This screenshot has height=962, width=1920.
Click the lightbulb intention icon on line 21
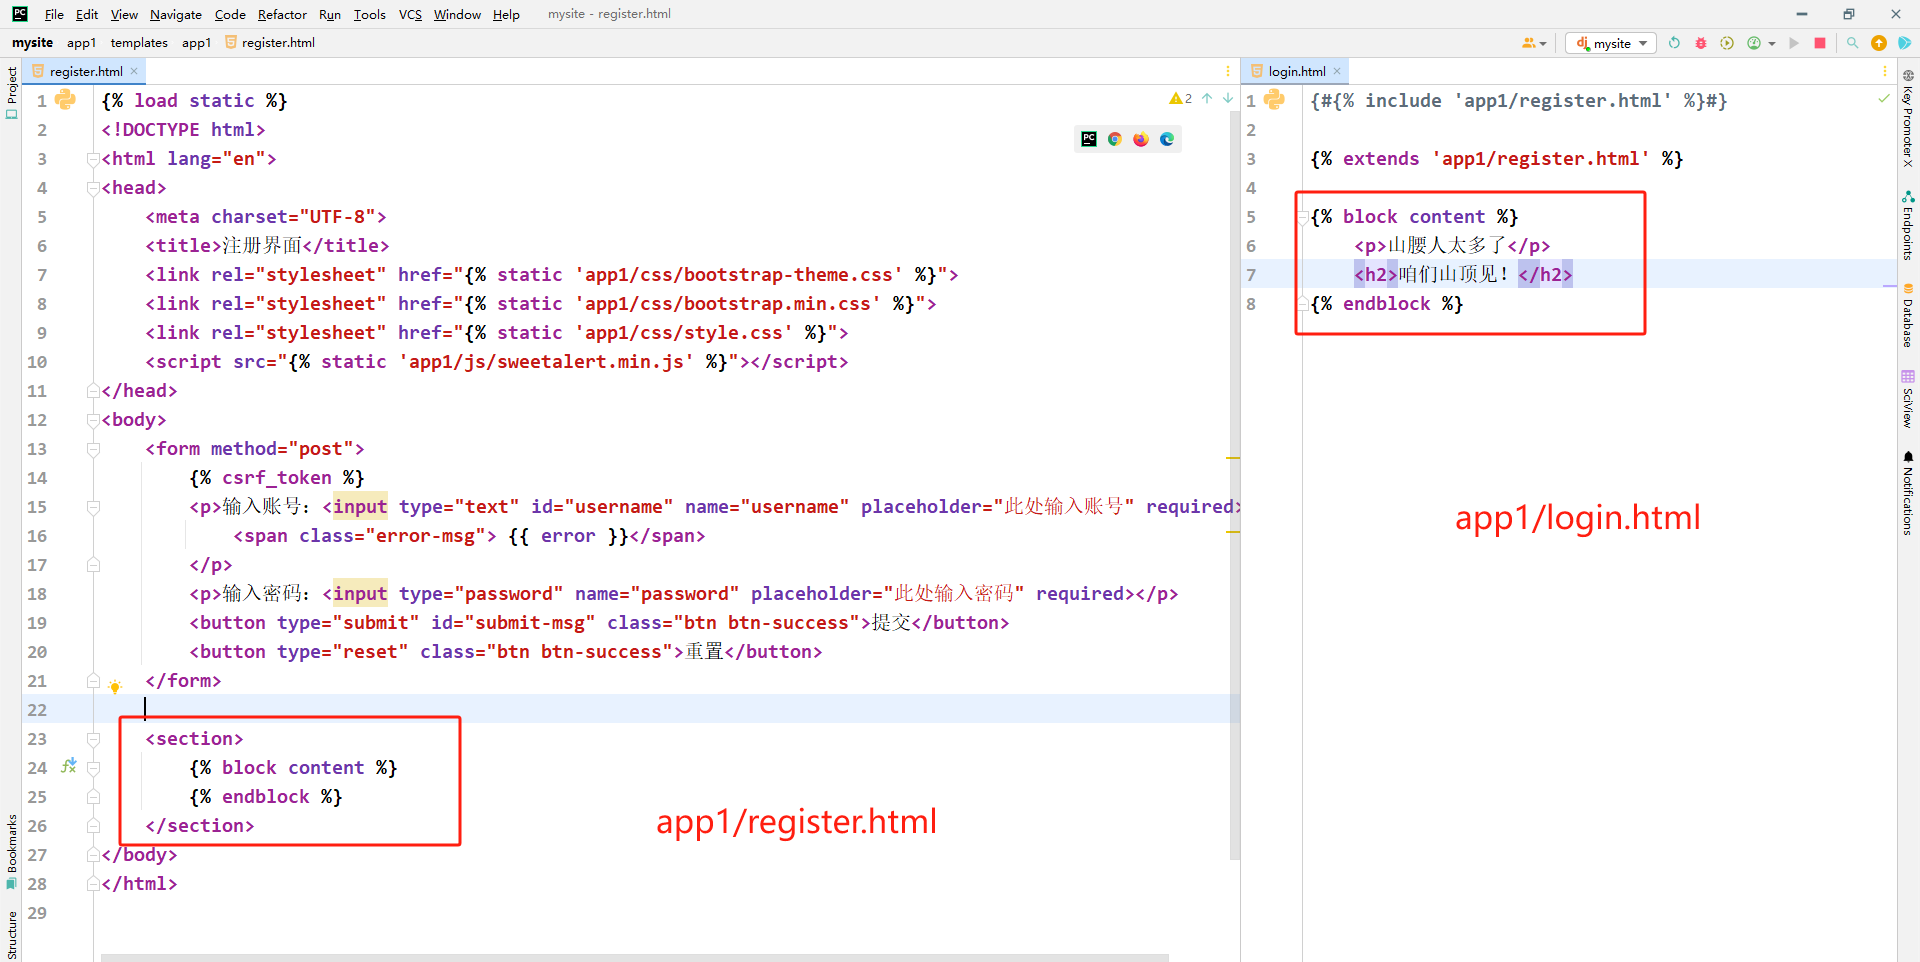(115, 686)
